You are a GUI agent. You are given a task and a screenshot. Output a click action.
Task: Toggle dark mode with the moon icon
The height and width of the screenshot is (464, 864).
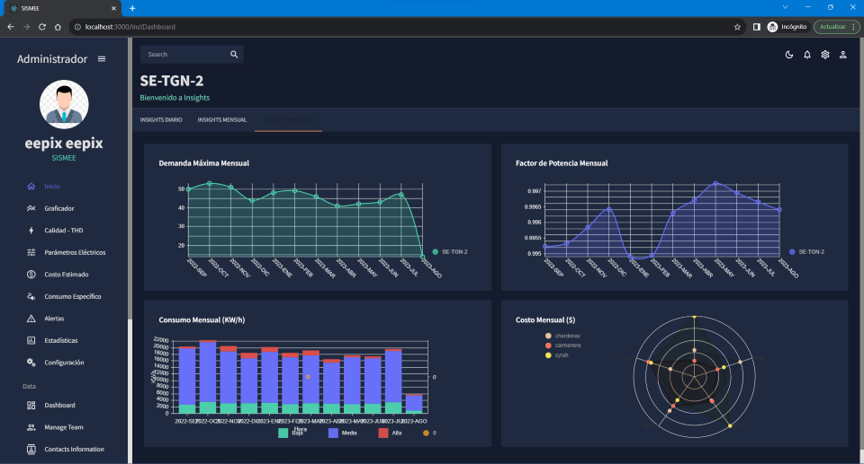[789, 55]
